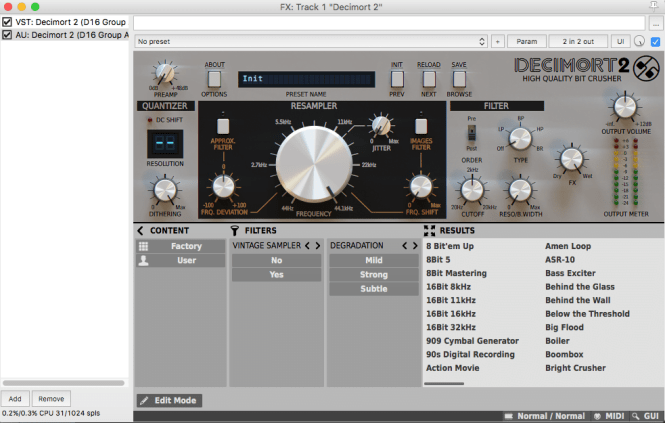Click the pin icon in title bar

(x=654, y=6)
